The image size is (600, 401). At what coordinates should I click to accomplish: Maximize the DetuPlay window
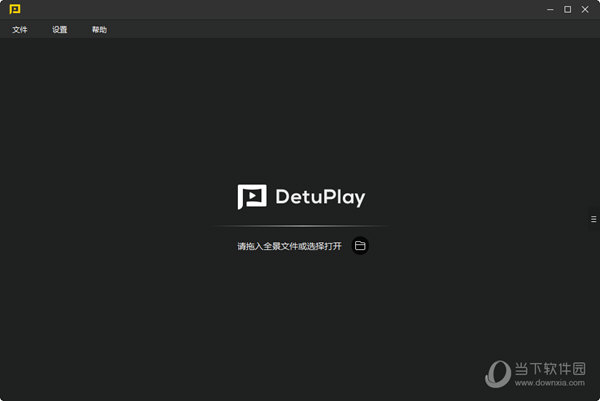[x=567, y=10]
